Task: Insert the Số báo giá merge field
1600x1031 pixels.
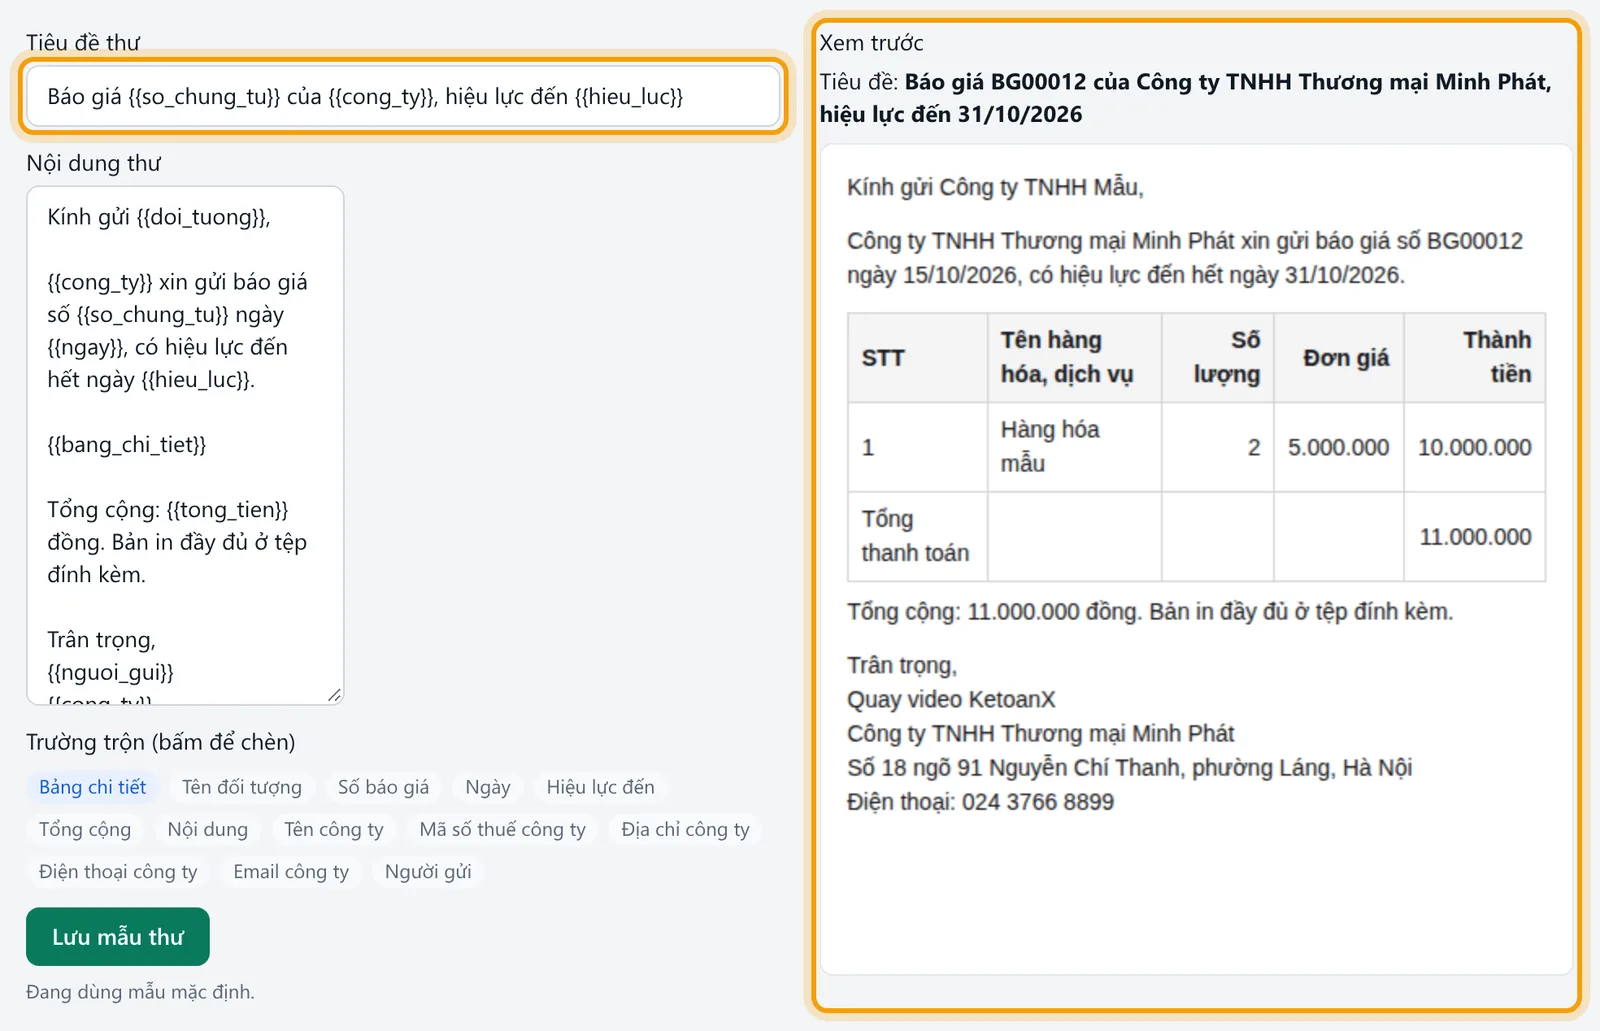Action: [x=383, y=787]
